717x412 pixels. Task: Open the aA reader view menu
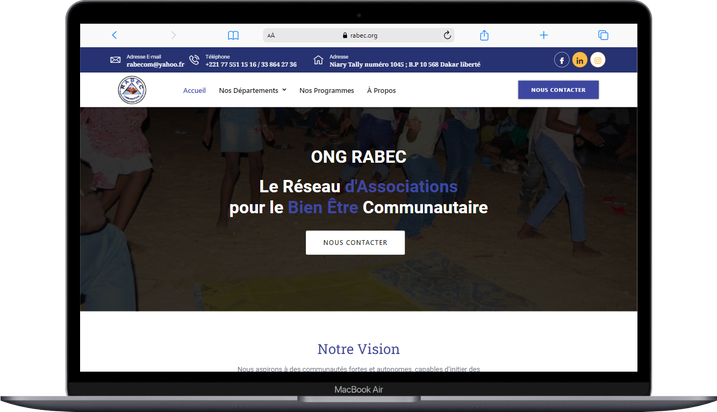[271, 35]
